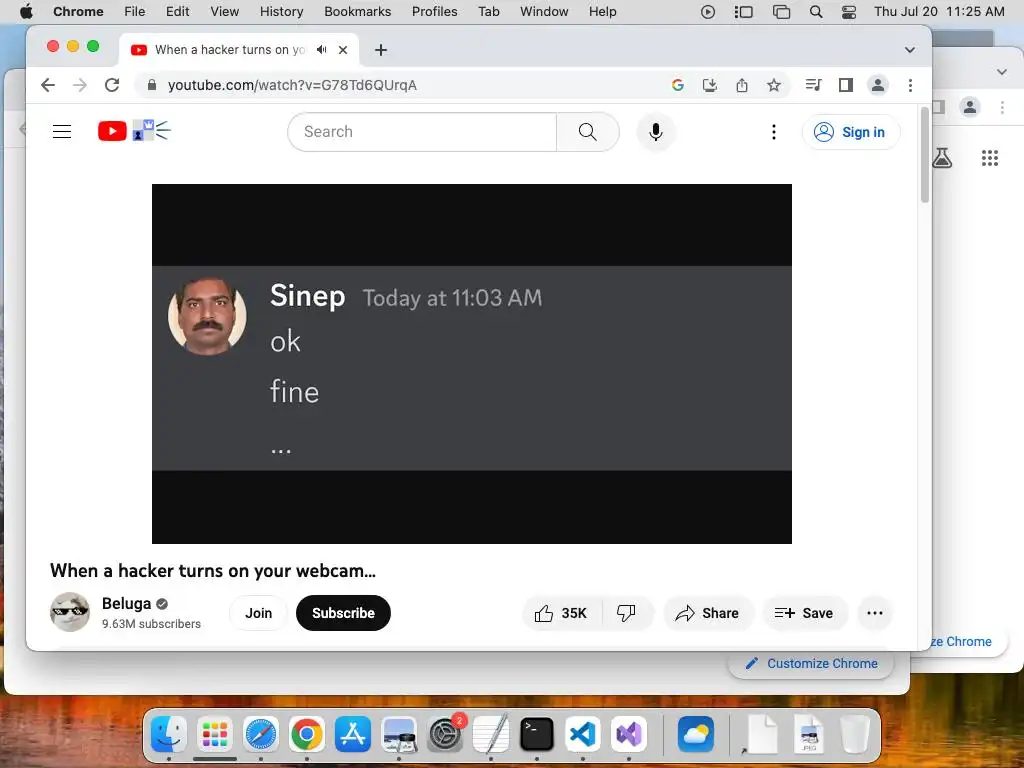Install app via the download icon in address bar
This screenshot has height=768, width=1024.
point(710,85)
